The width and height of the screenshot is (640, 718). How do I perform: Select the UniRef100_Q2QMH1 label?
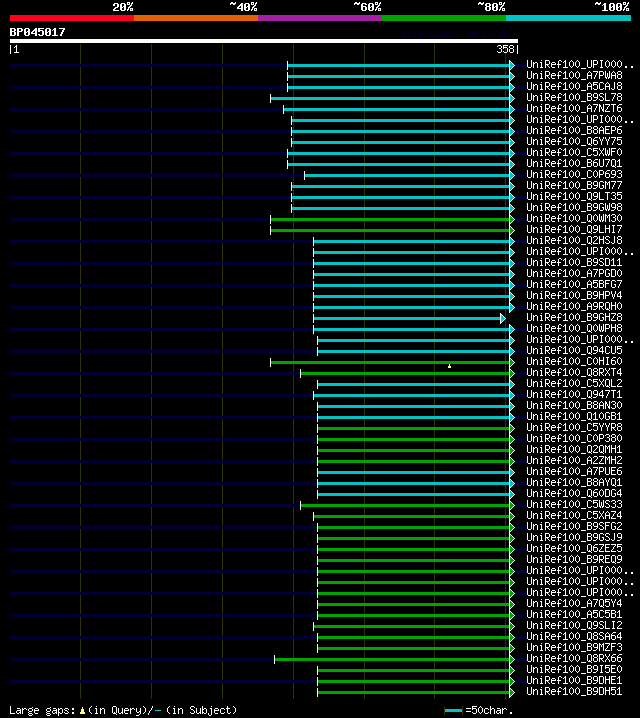point(574,449)
